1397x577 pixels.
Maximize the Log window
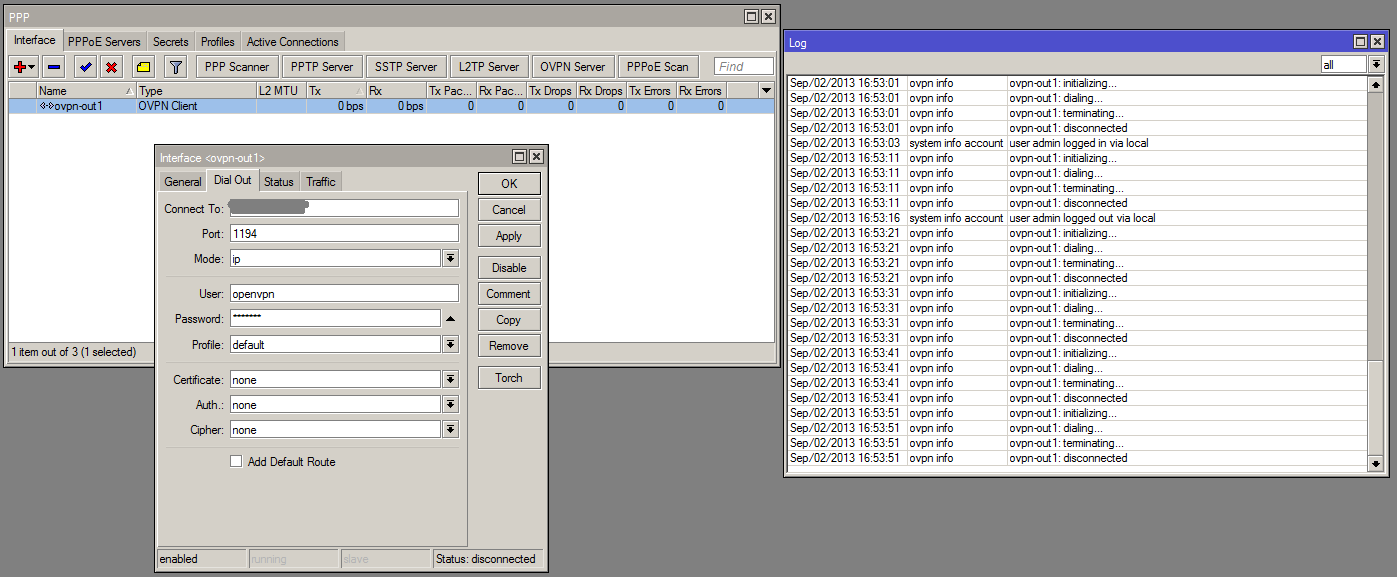(x=1360, y=42)
